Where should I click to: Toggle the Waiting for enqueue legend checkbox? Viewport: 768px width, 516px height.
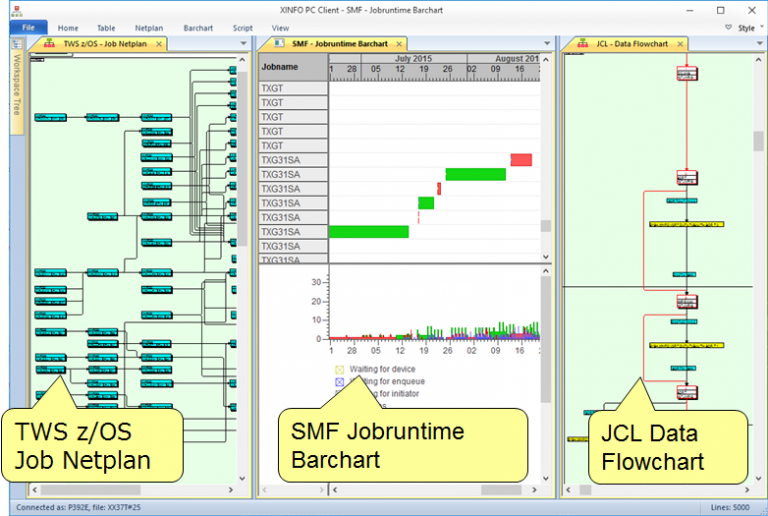pos(339,382)
